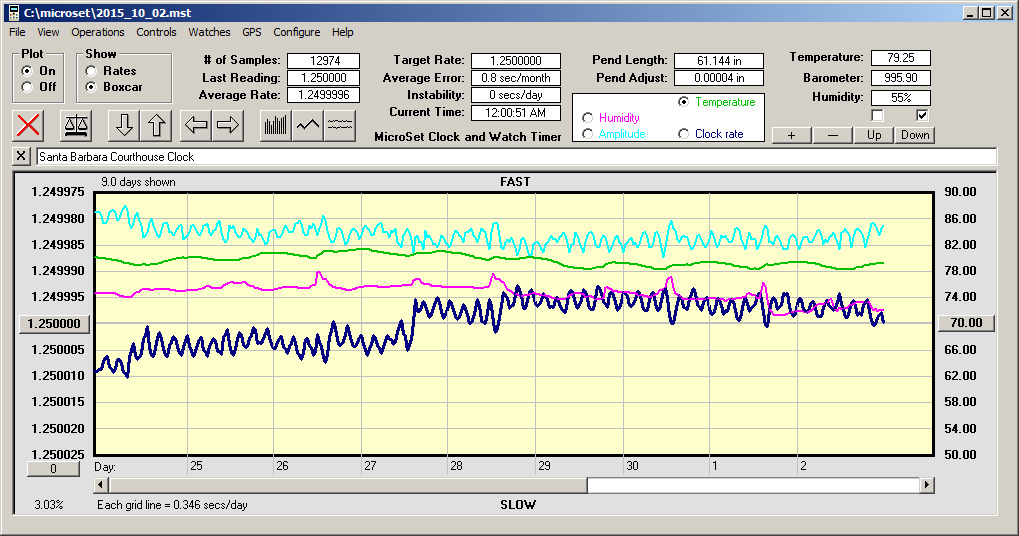
Task: Click the zigzag line graph icon
Action: tap(307, 125)
